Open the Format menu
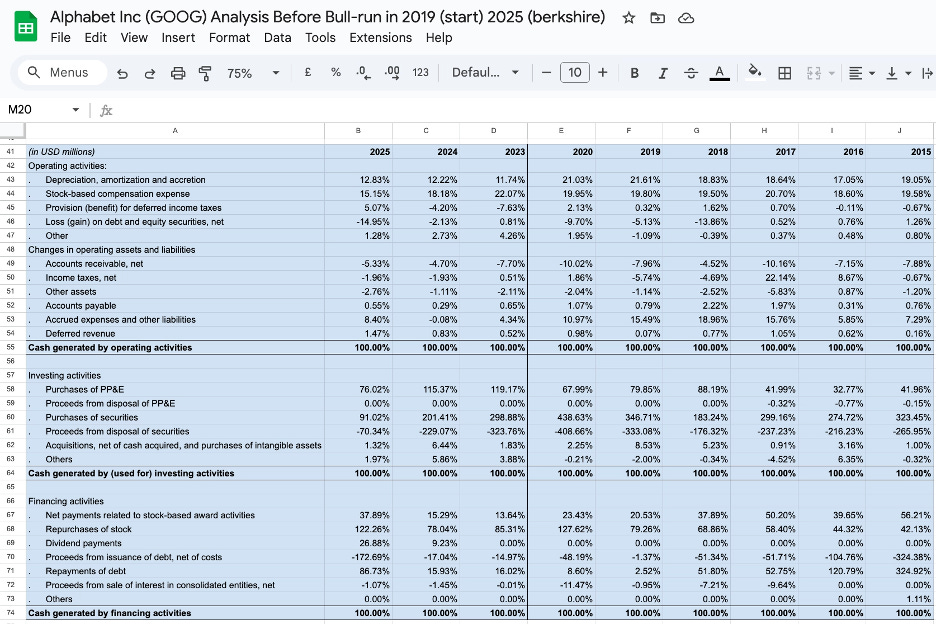Viewport: 936px width, 624px height. click(229, 38)
